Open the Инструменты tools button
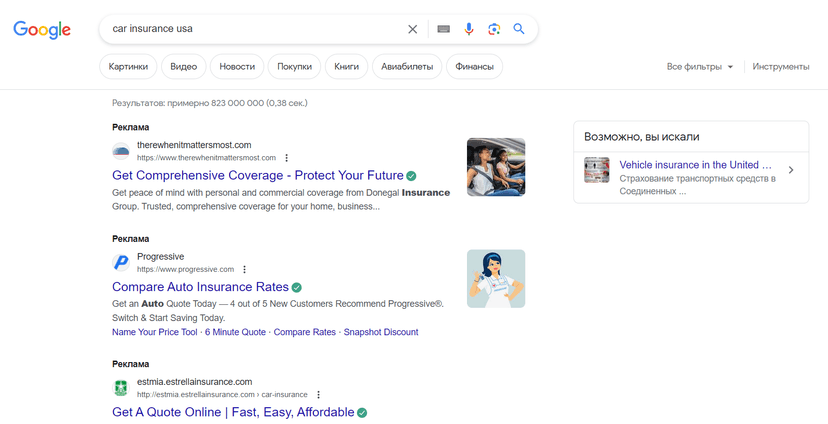 pyautogui.click(x=780, y=67)
